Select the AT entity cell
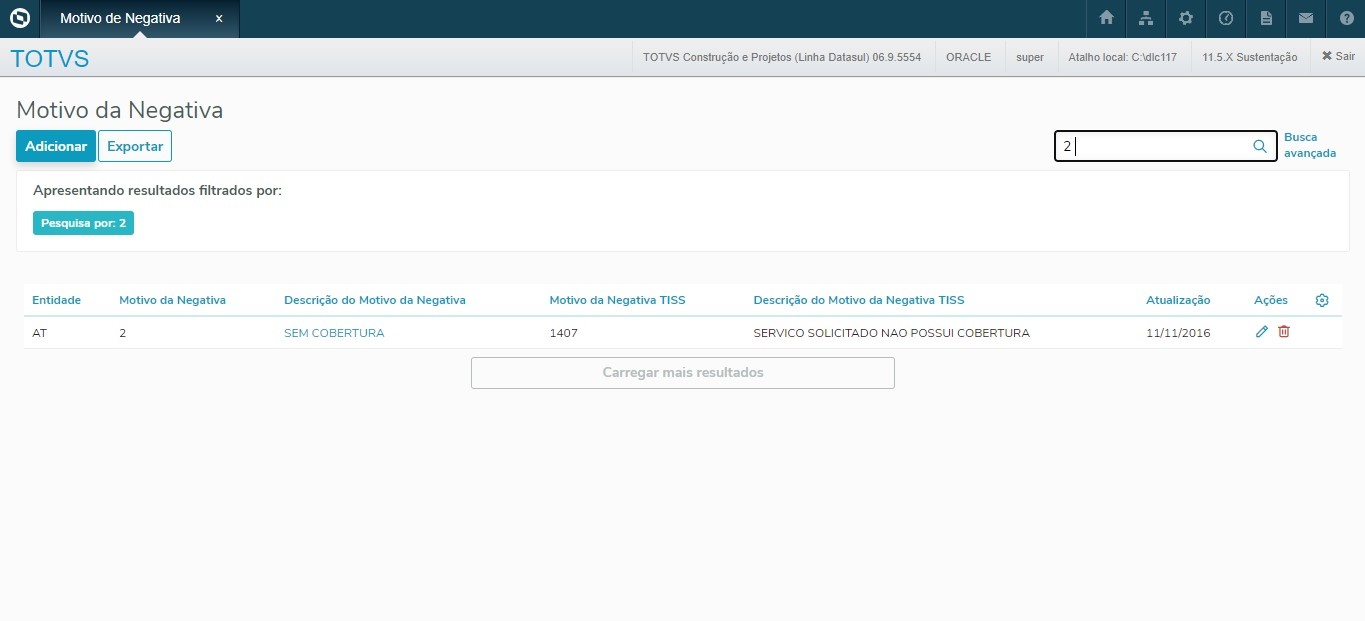Viewport: 1365px width, 621px height. [x=40, y=333]
